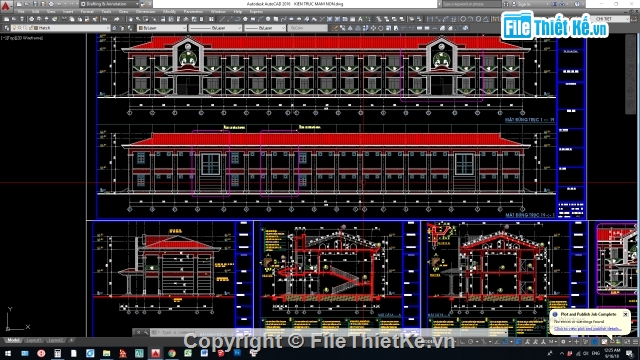Click the Save icon in quick access toolbar
The width and height of the screenshot is (640, 360).
(x=35, y=4)
